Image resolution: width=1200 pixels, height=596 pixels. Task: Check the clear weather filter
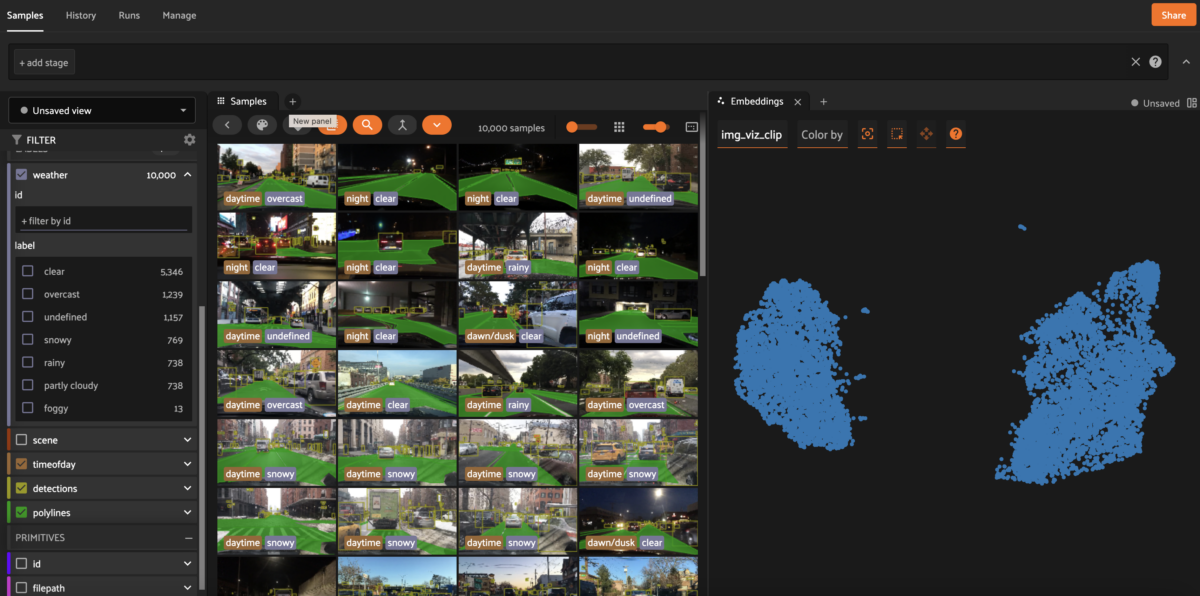pyautogui.click(x=27, y=271)
